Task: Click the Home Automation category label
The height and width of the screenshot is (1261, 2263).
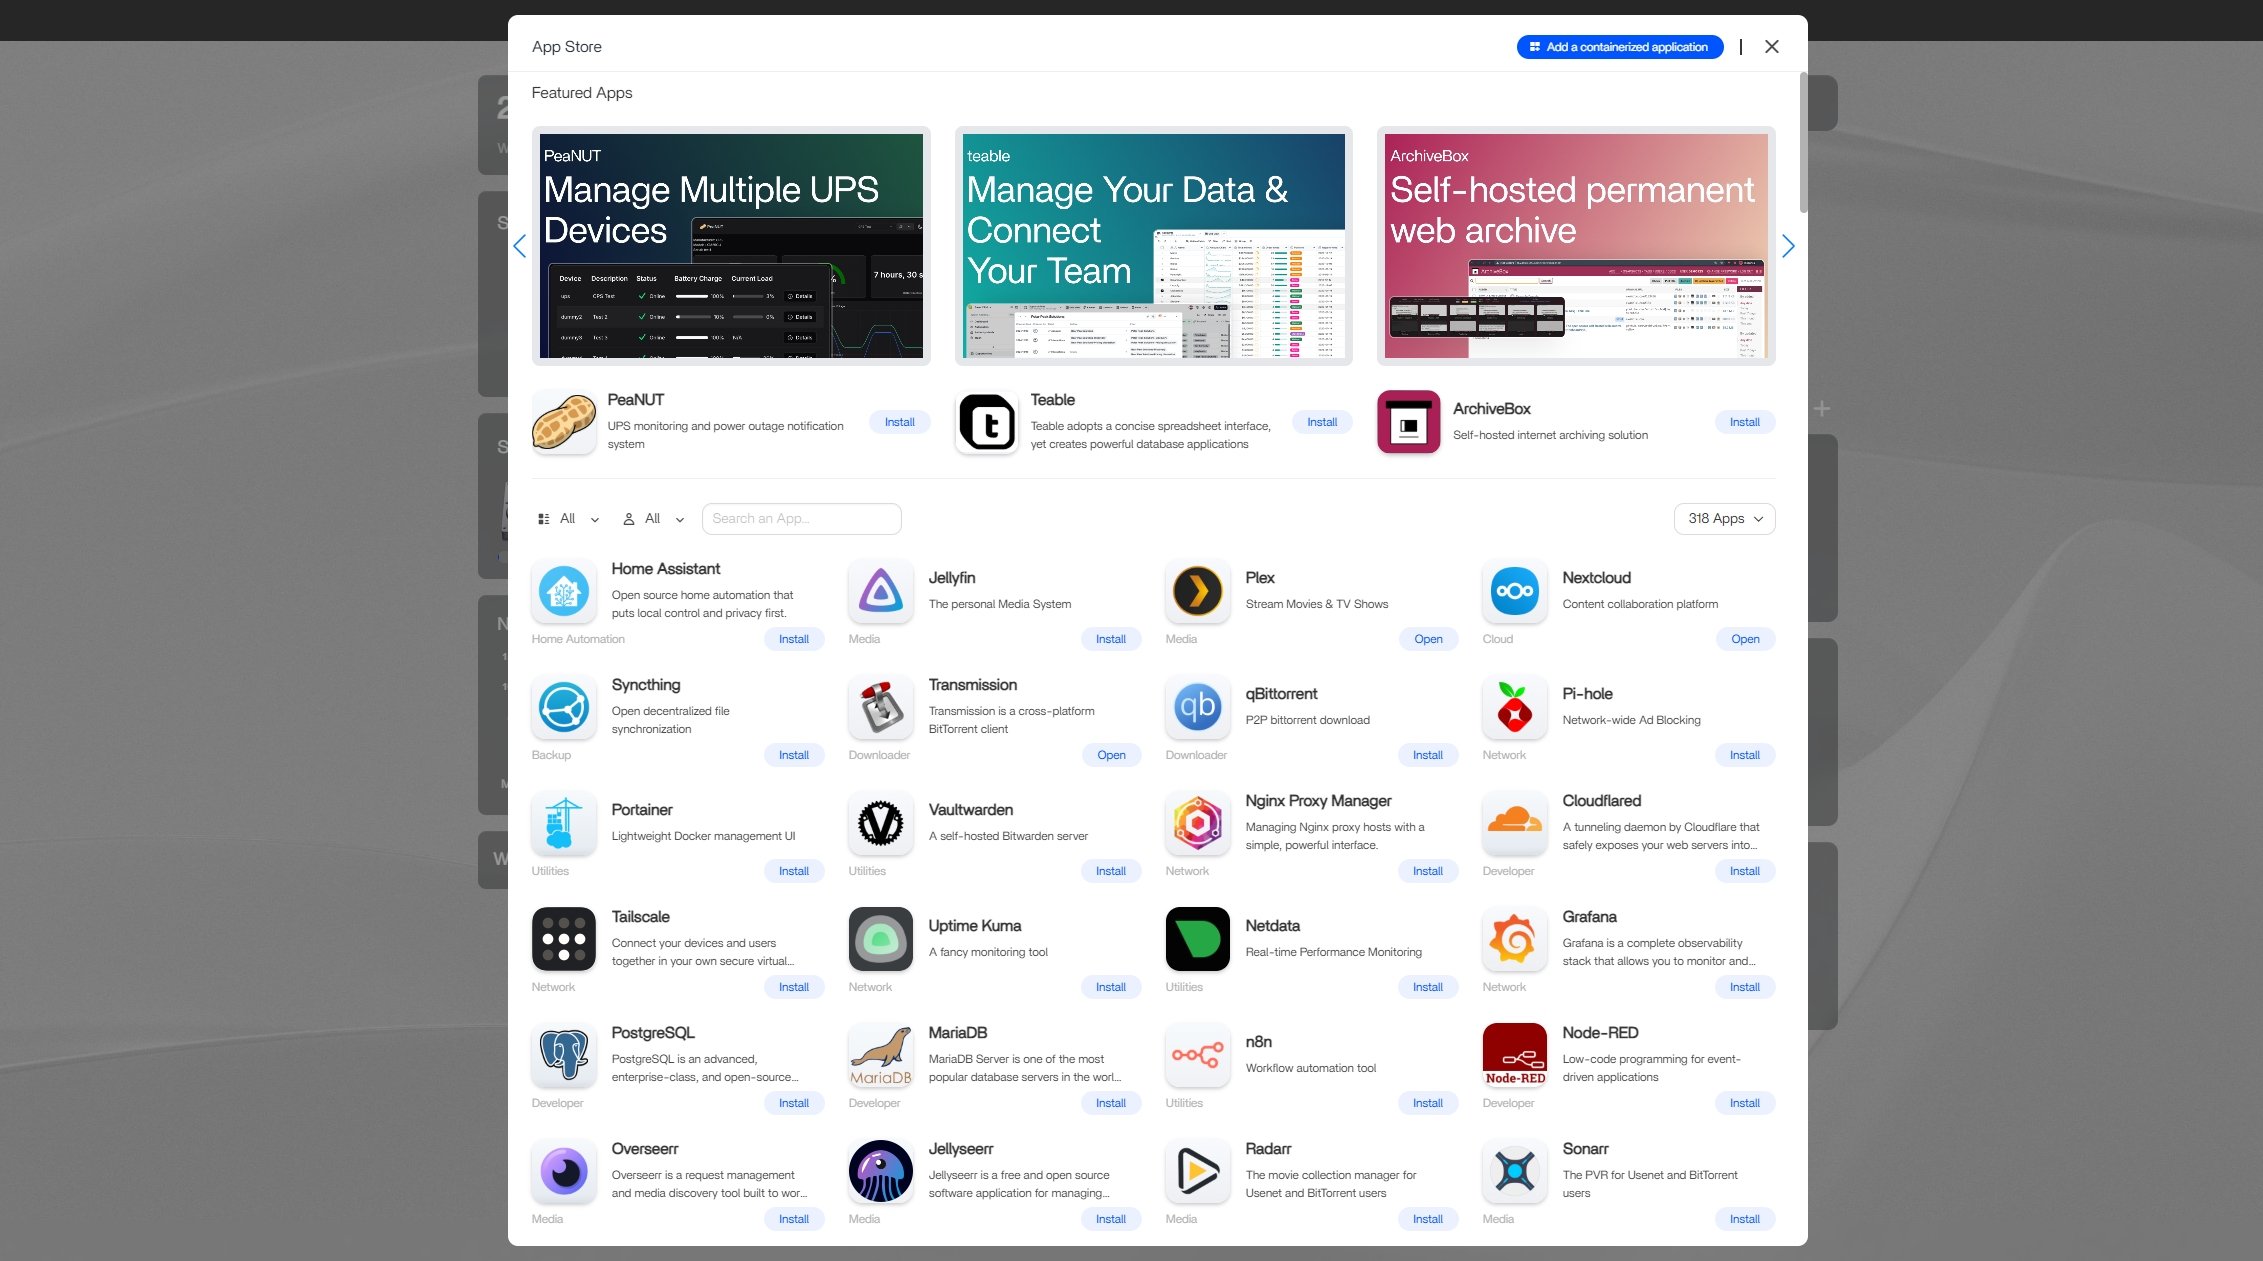Action: pos(578,639)
